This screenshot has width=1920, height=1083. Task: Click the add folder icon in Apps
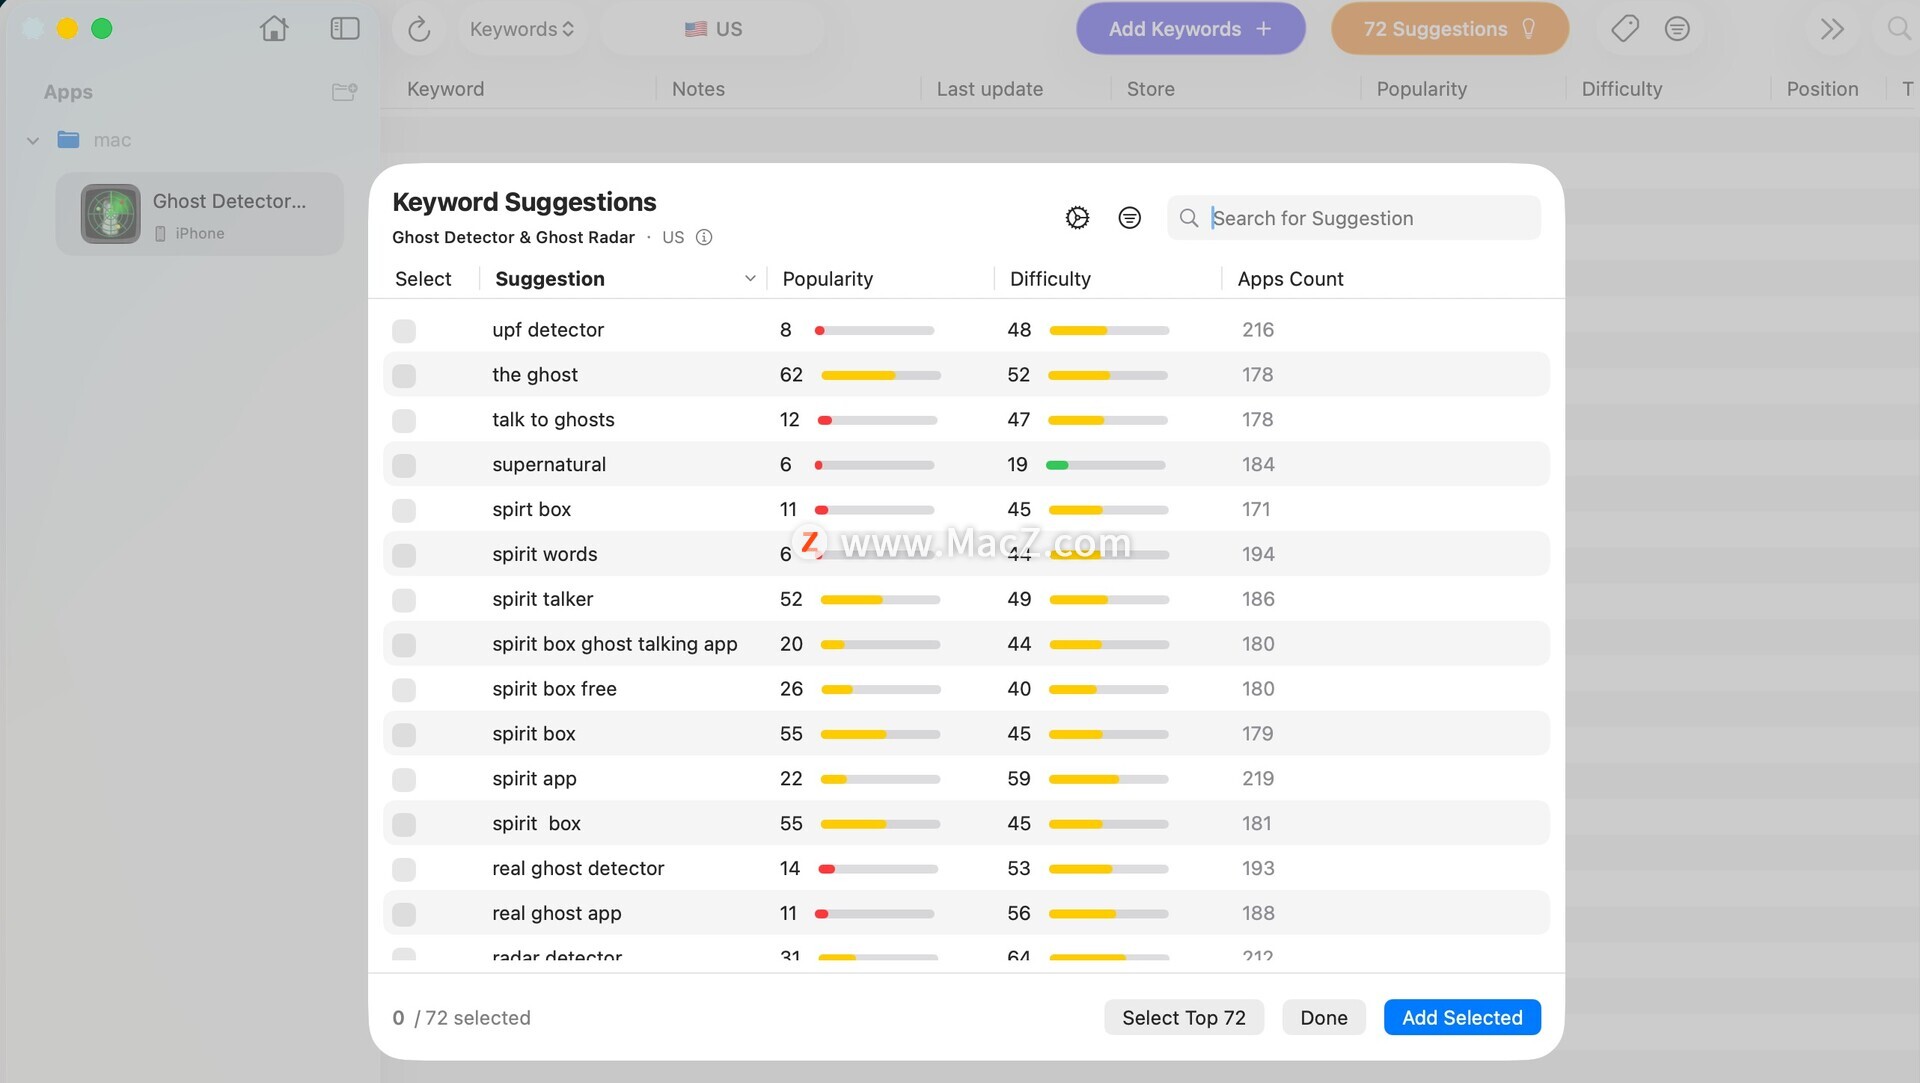click(x=344, y=92)
